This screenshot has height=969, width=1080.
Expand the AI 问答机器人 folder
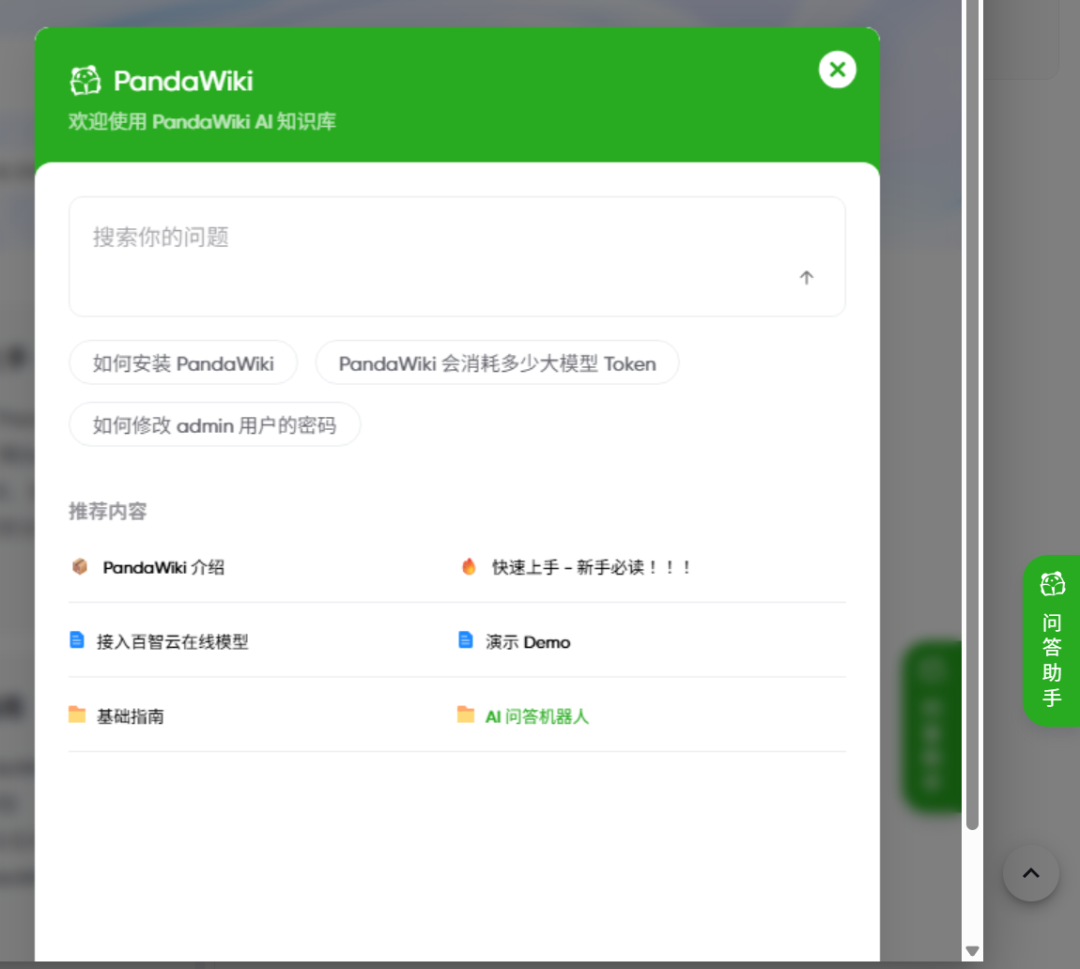point(536,715)
